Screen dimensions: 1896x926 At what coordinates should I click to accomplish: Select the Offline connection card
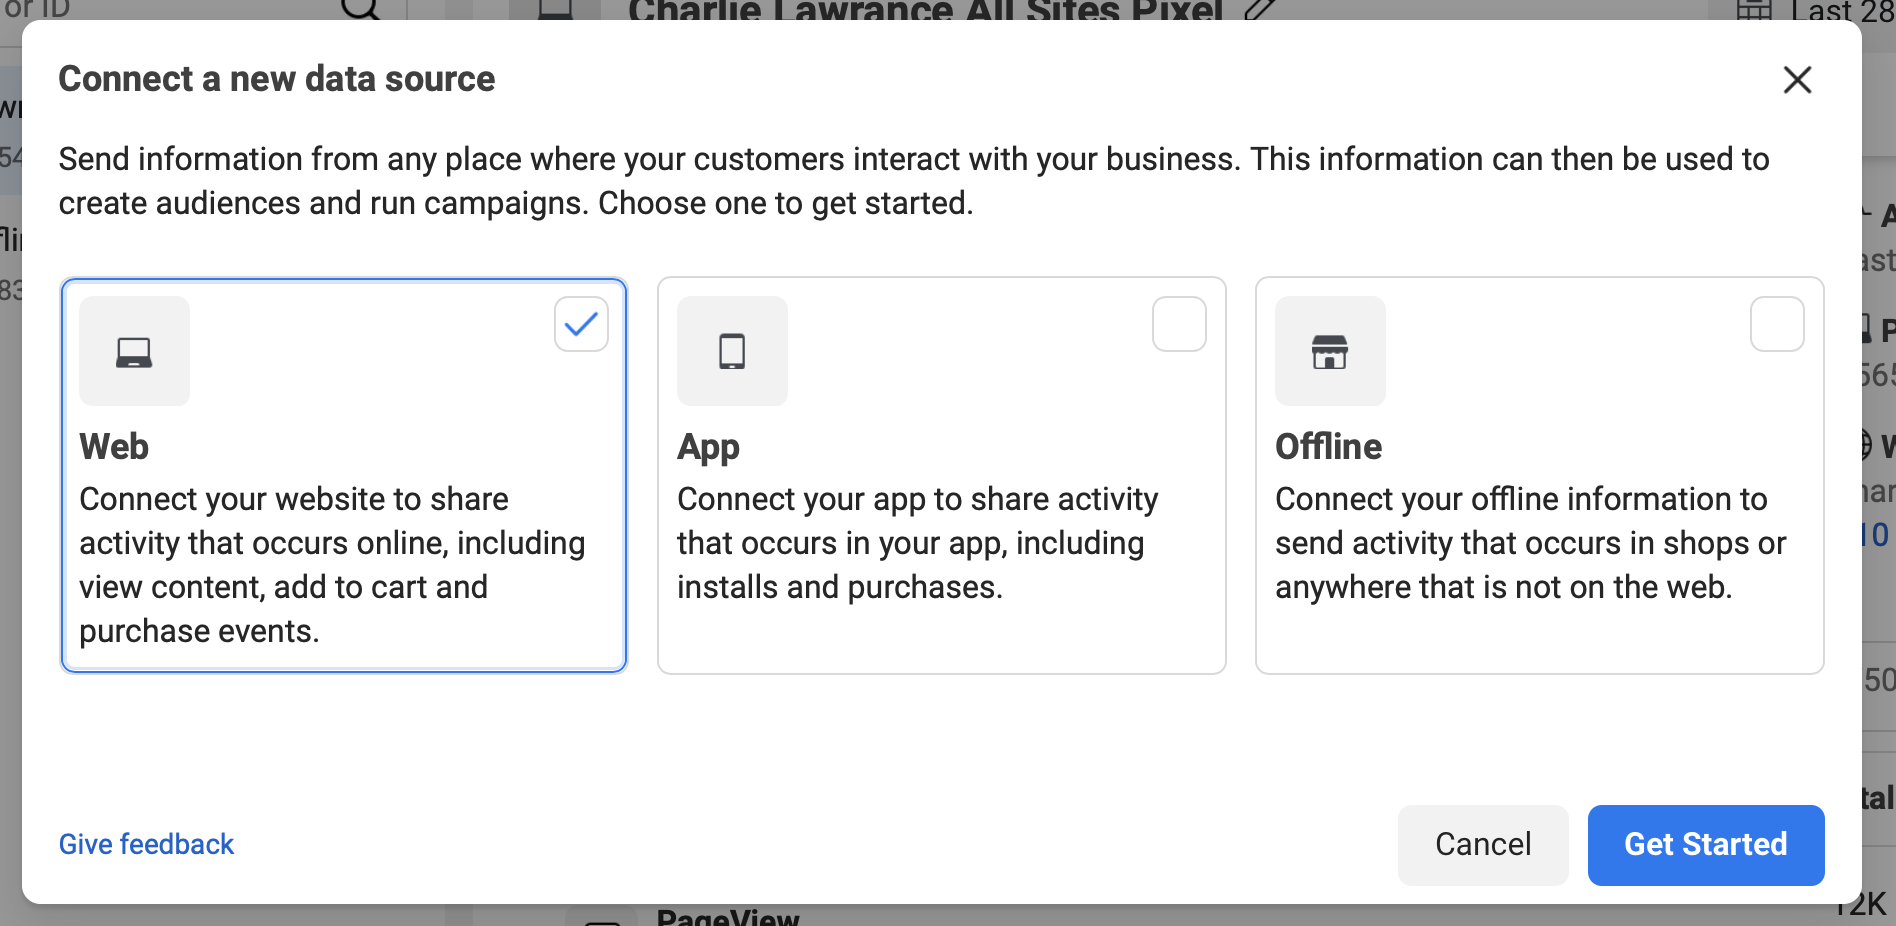coord(1539,475)
